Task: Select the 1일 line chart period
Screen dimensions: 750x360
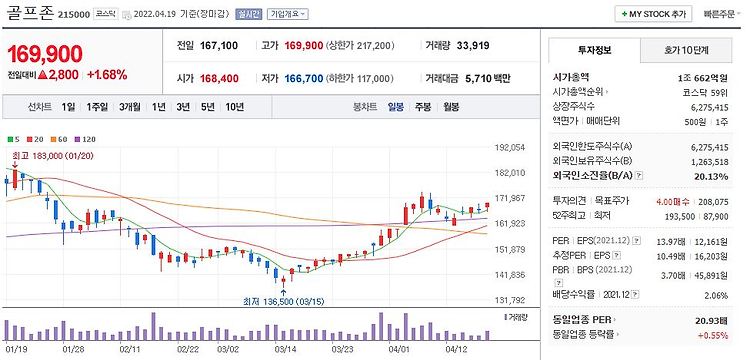Action: click(68, 107)
